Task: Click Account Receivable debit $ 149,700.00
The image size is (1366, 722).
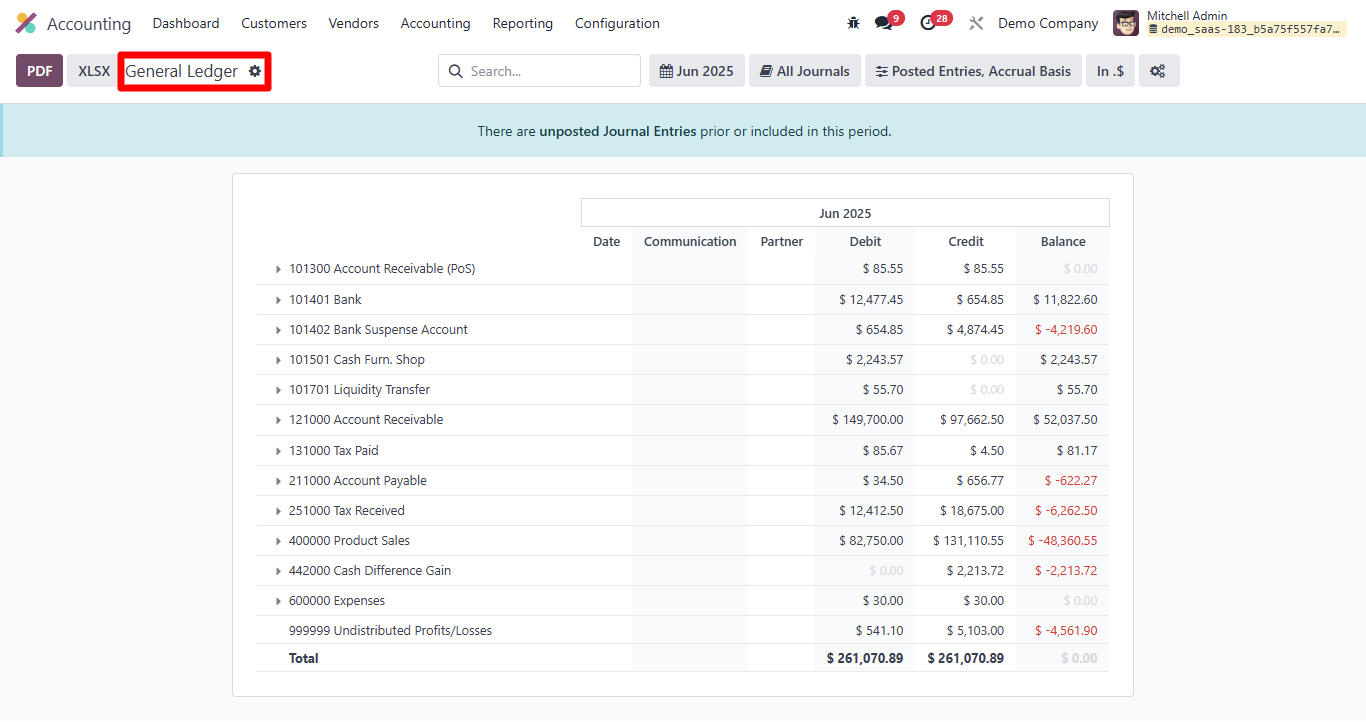Action: coord(867,420)
